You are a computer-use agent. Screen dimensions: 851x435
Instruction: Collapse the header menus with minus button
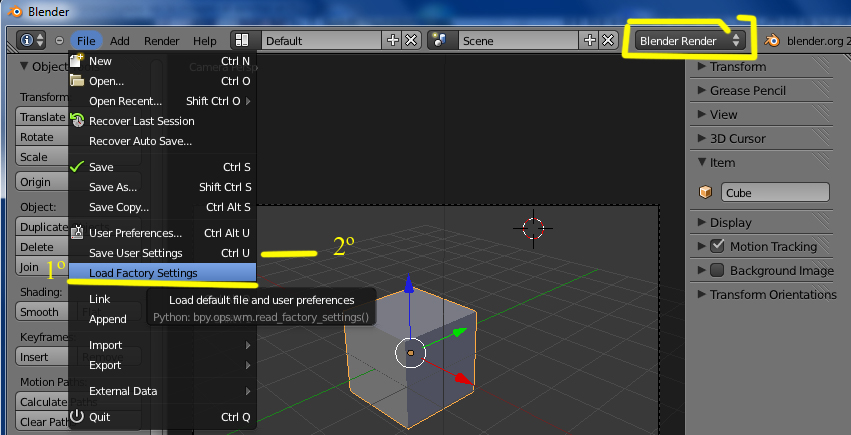coord(60,41)
